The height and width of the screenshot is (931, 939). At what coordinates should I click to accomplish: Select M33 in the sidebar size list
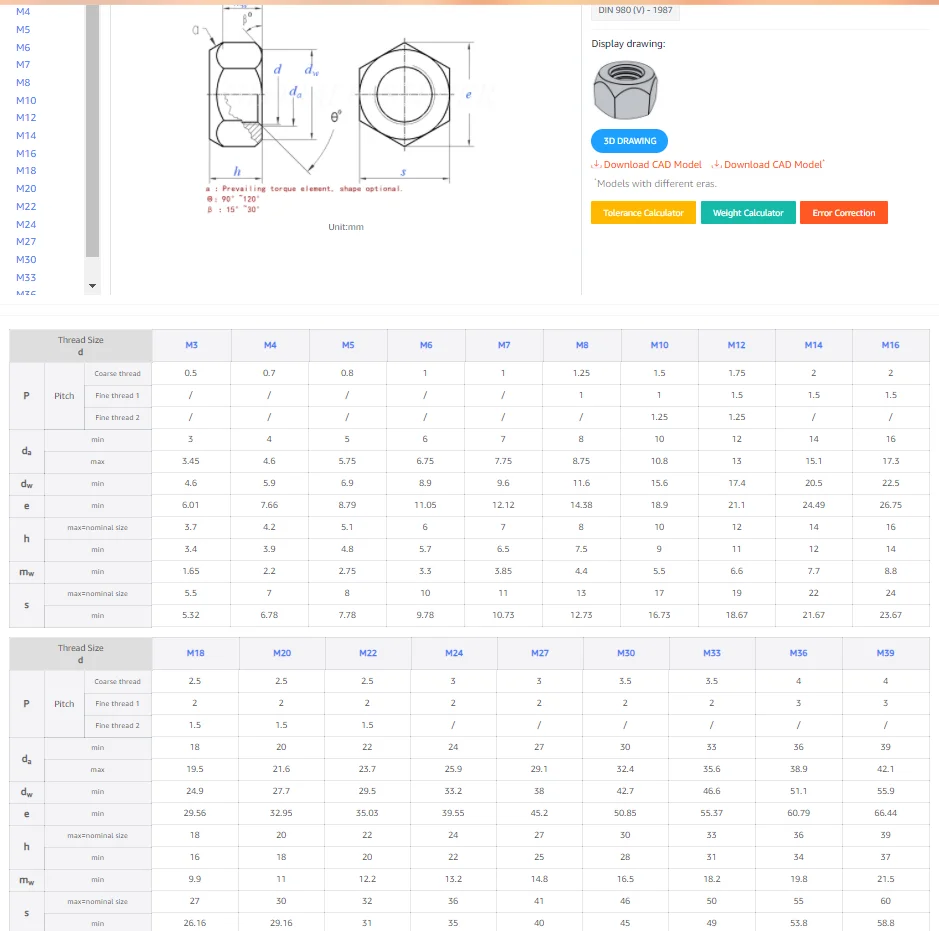click(x=26, y=277)
